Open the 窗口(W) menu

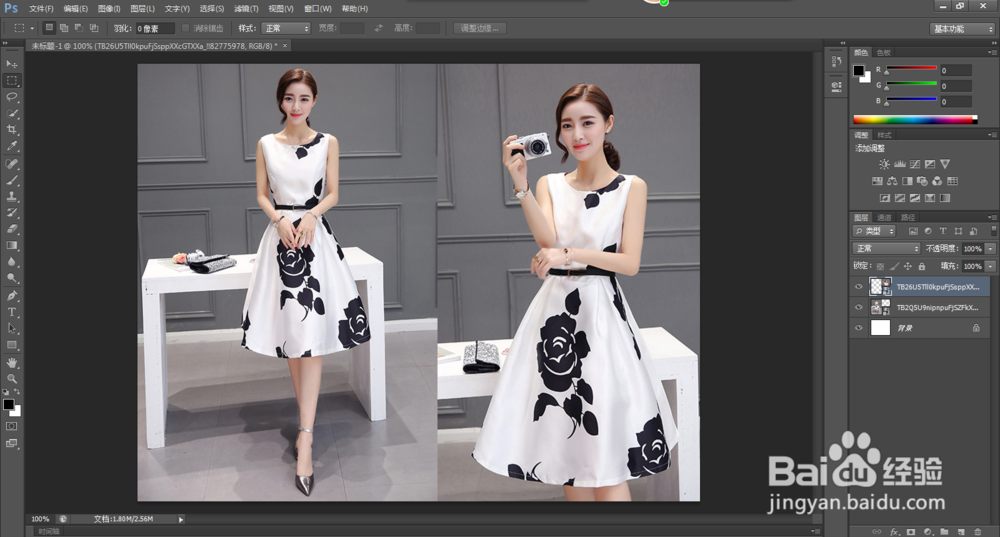318,9
